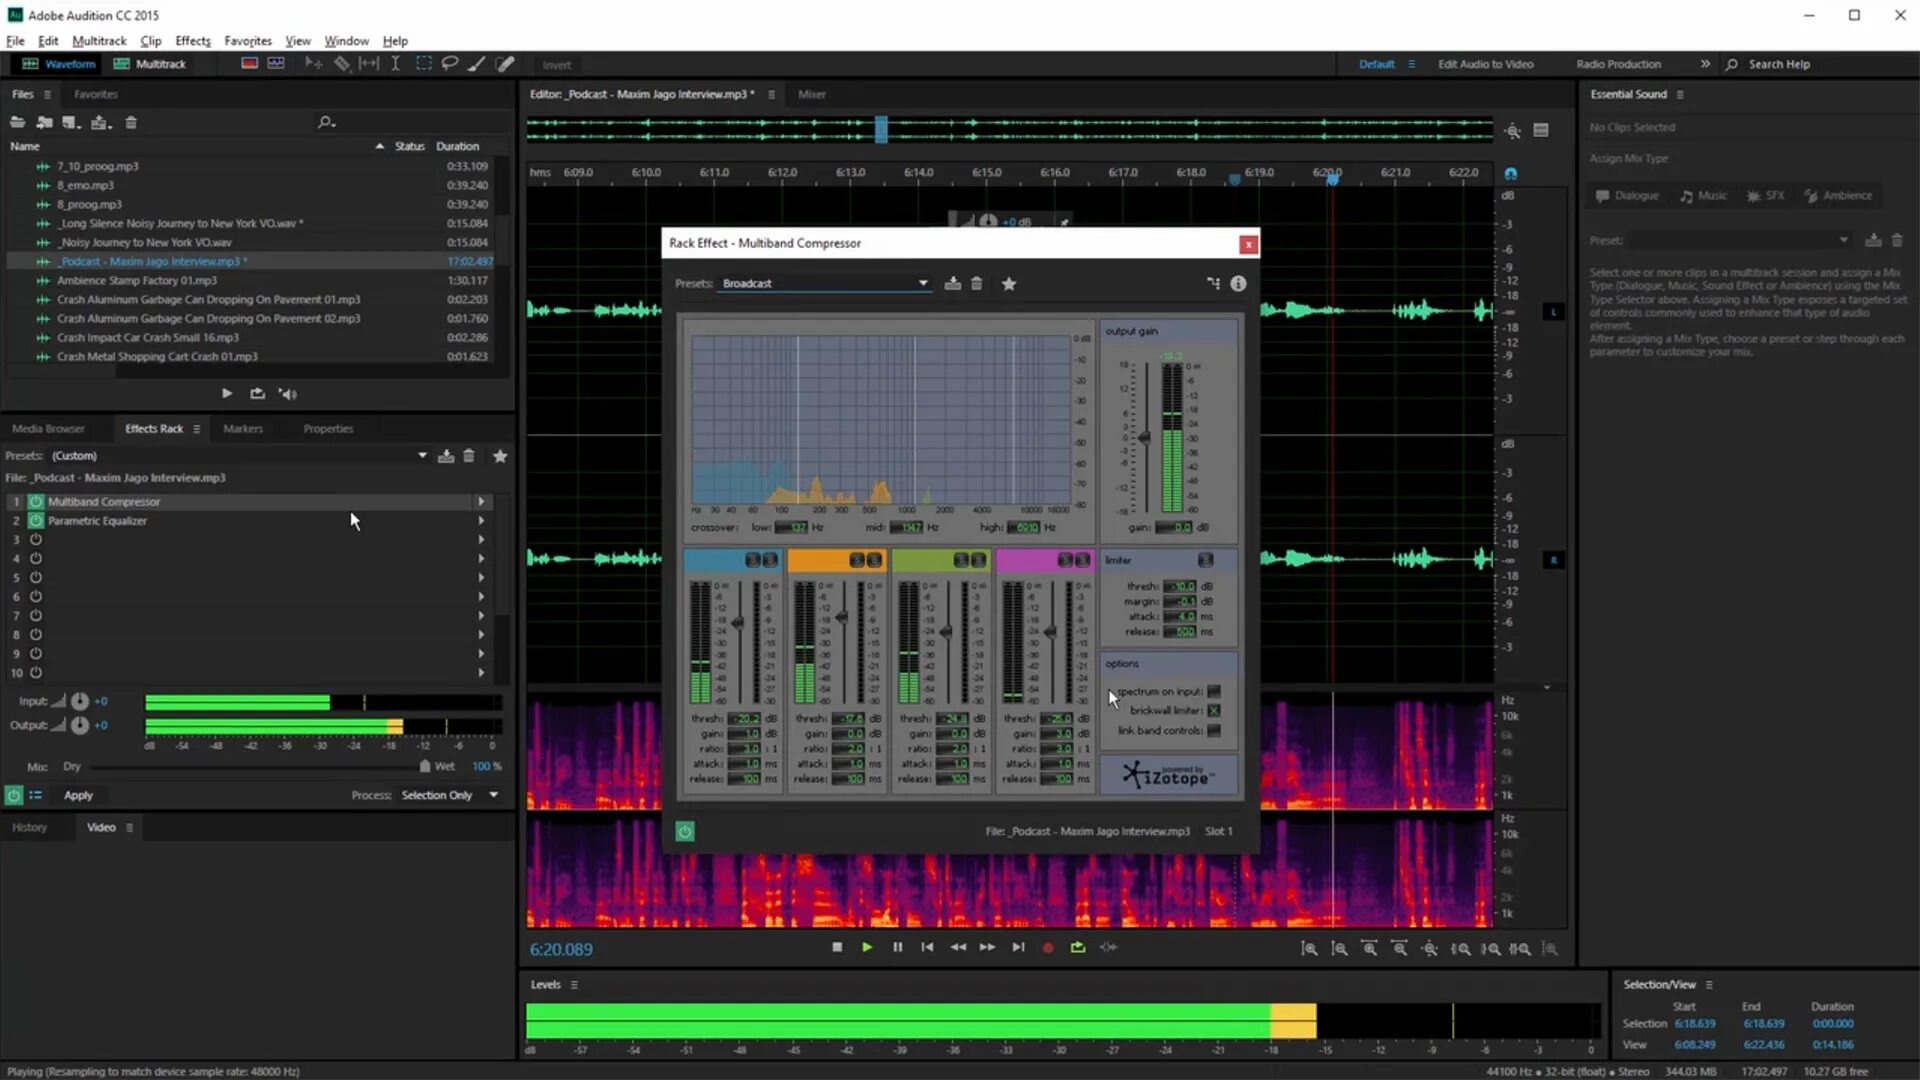
Task: Disable the brickwall limiter checkbox
Action: click(x=1214, y=711)
